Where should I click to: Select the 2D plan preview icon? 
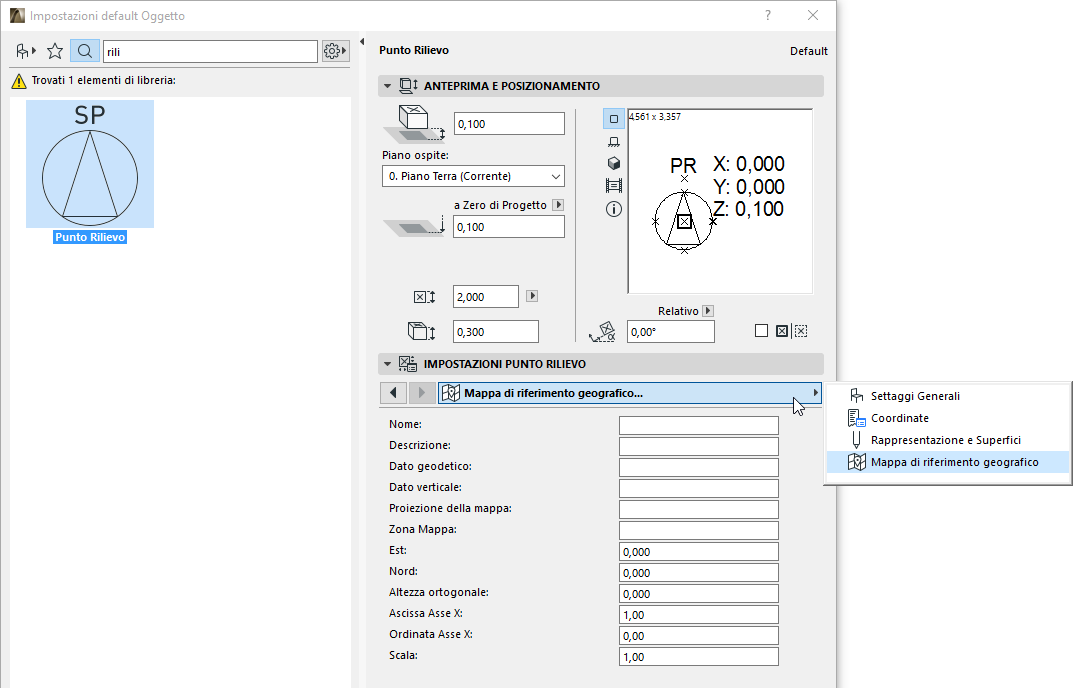pos(614,119)
